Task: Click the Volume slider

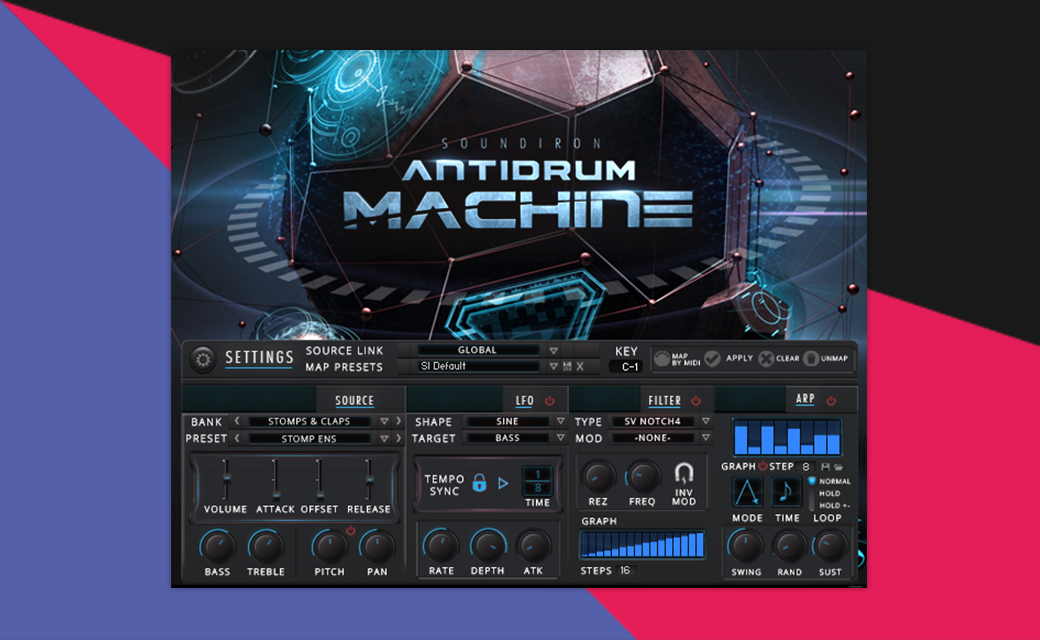Action: click(x=226, y=480)
